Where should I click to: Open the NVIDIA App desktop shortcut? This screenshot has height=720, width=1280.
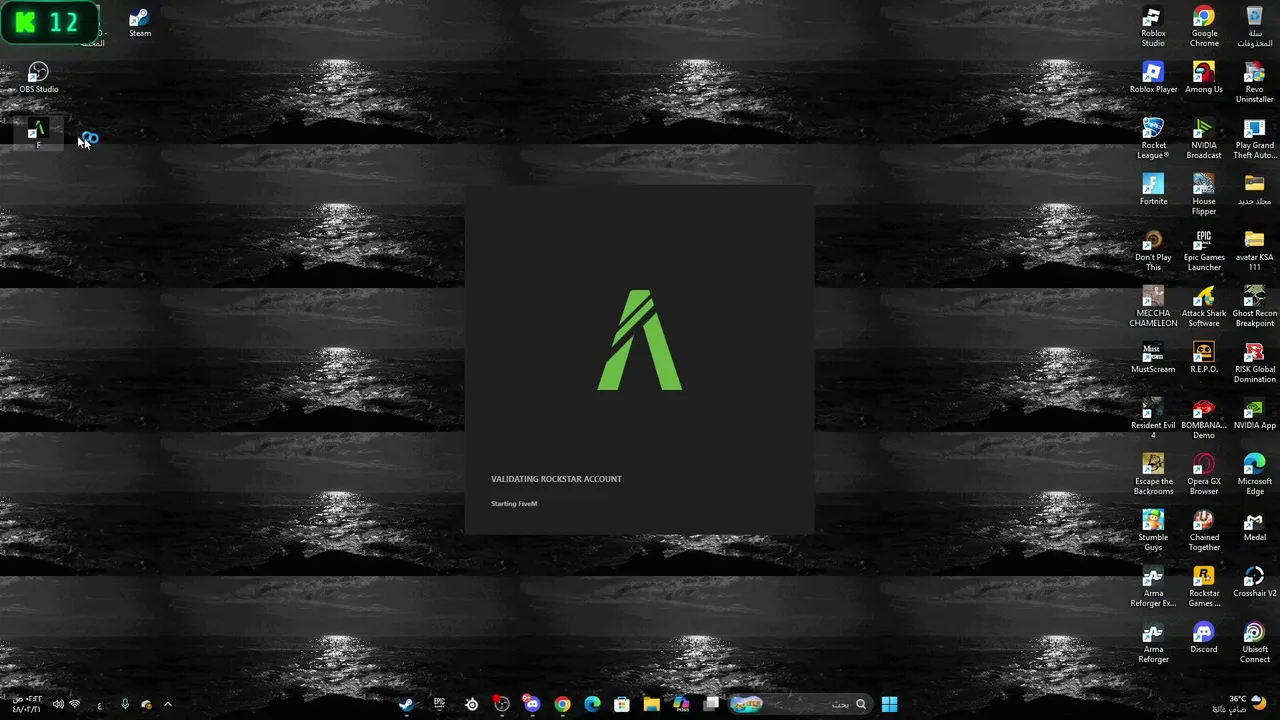point(1254,414)
